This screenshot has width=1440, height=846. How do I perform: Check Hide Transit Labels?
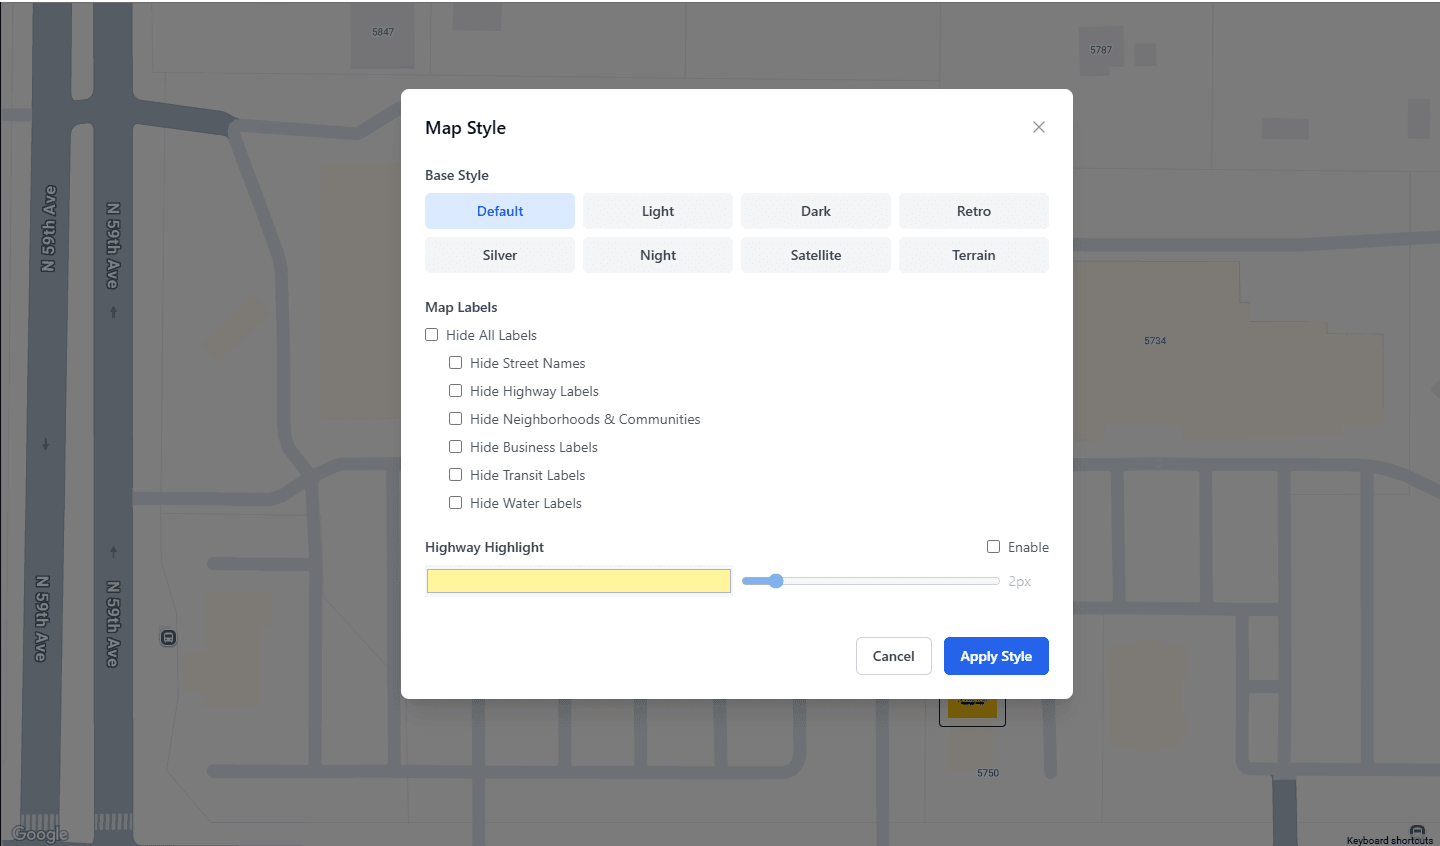pos(456,475)
